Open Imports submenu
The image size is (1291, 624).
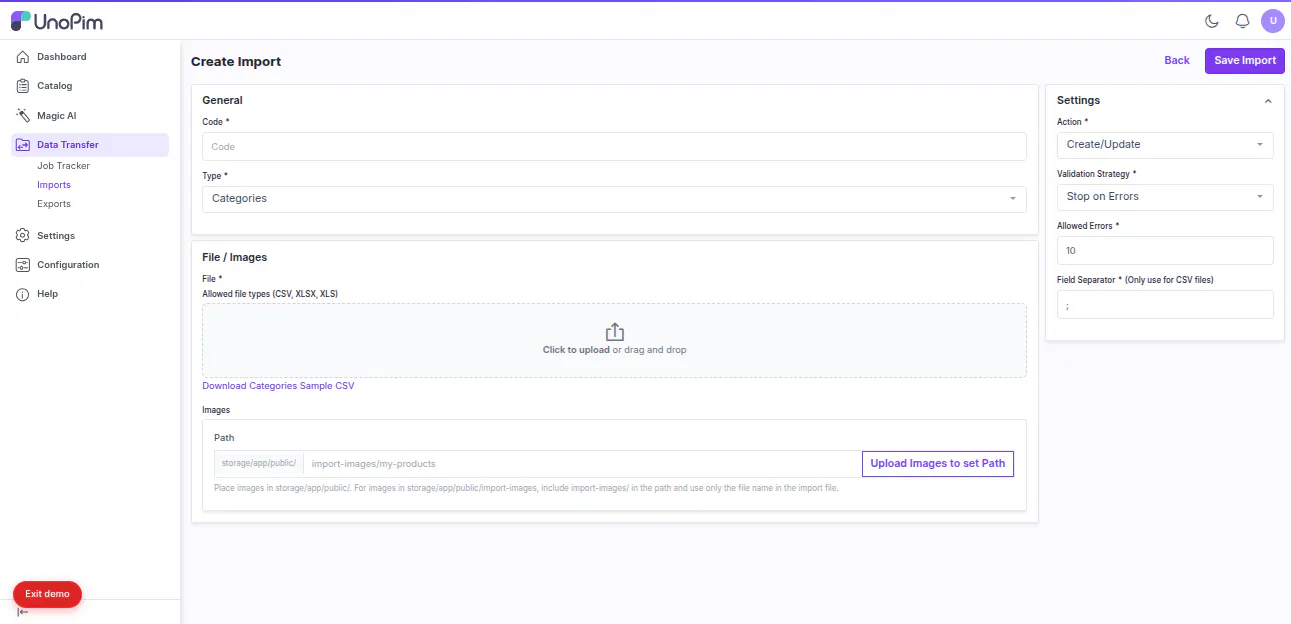coord(54,185)
